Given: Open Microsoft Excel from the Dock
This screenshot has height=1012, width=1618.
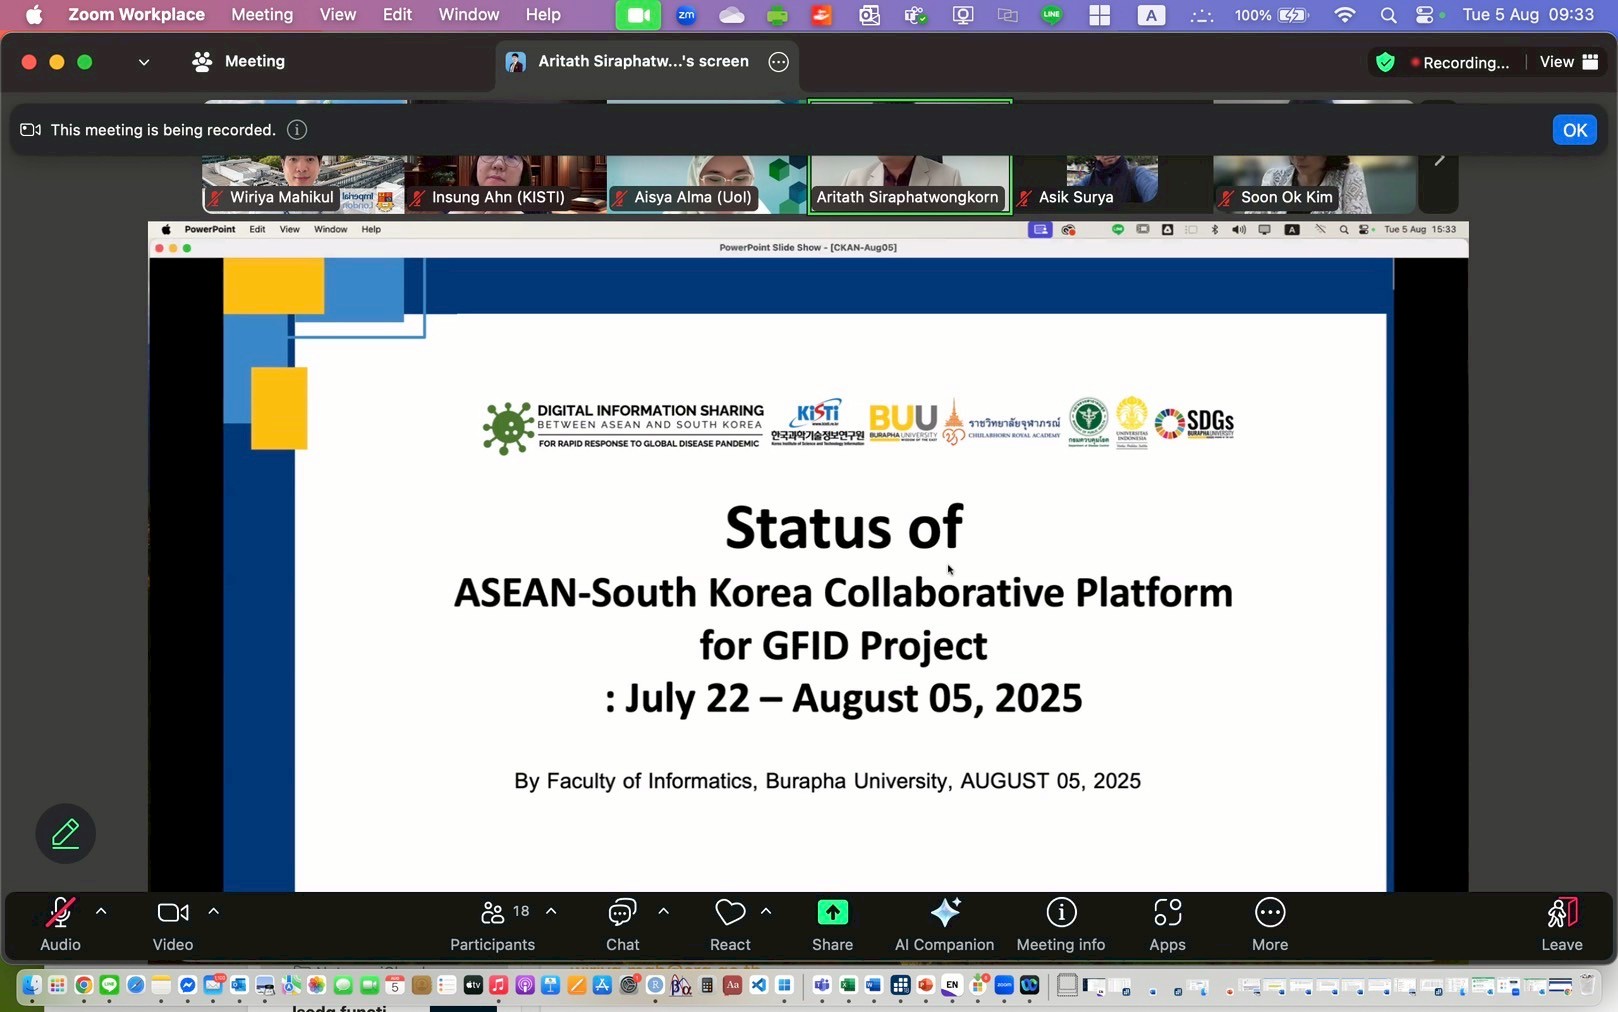Looking at the screenshot, I should [848, 986].
